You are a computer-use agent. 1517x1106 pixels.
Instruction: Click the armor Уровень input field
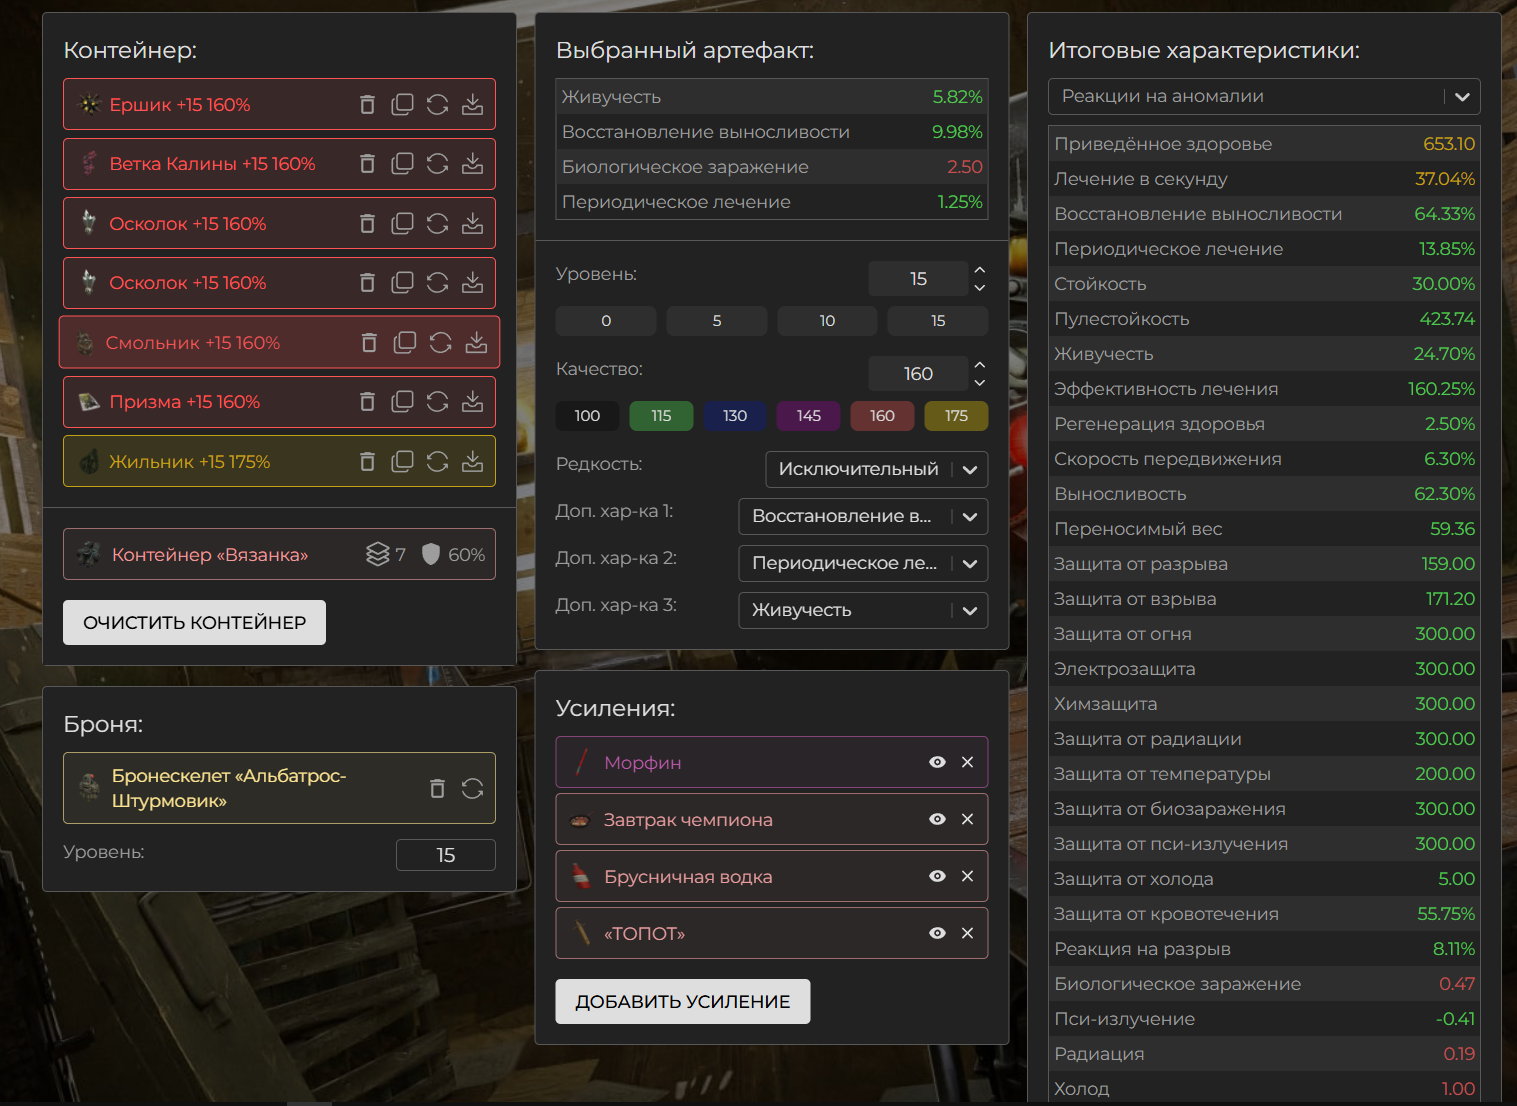pos(445,855)
